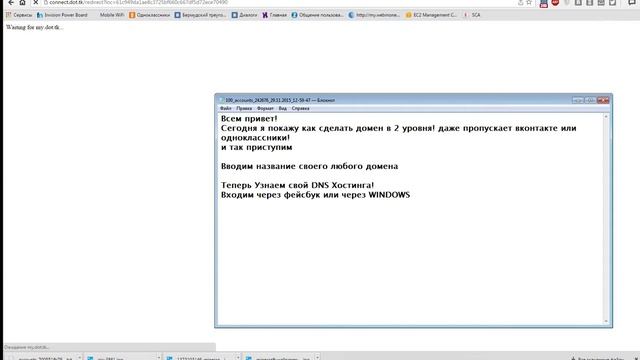
Task: Open the Одноклассники bookmark
Action: (x=149, y=15)
